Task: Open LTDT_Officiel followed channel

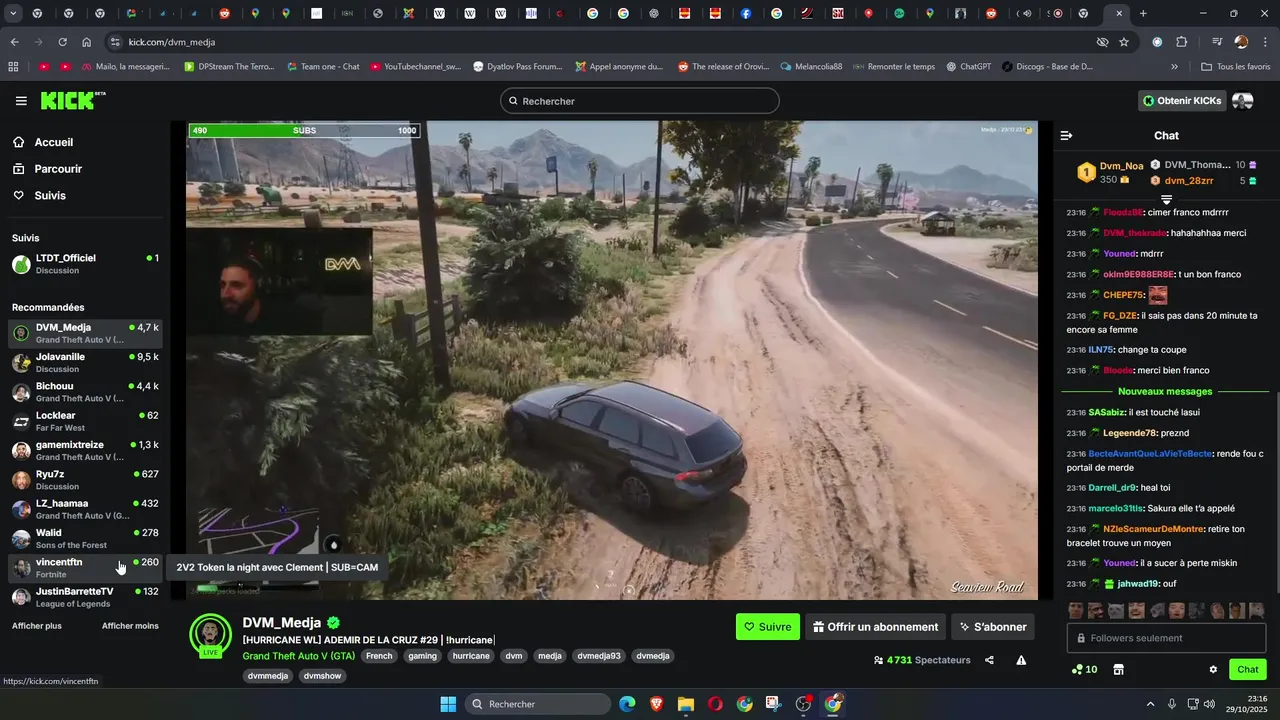Action: click(x=85, y=264)
